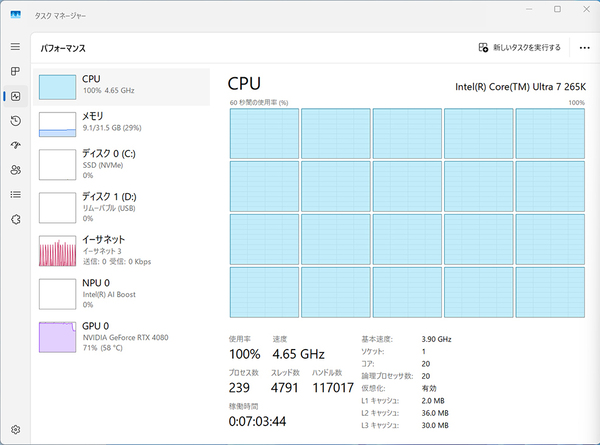Select the GPU 0 GeForce RTX 4080 entry
This screenshot has width=600, height=445.
click(121, 334)
